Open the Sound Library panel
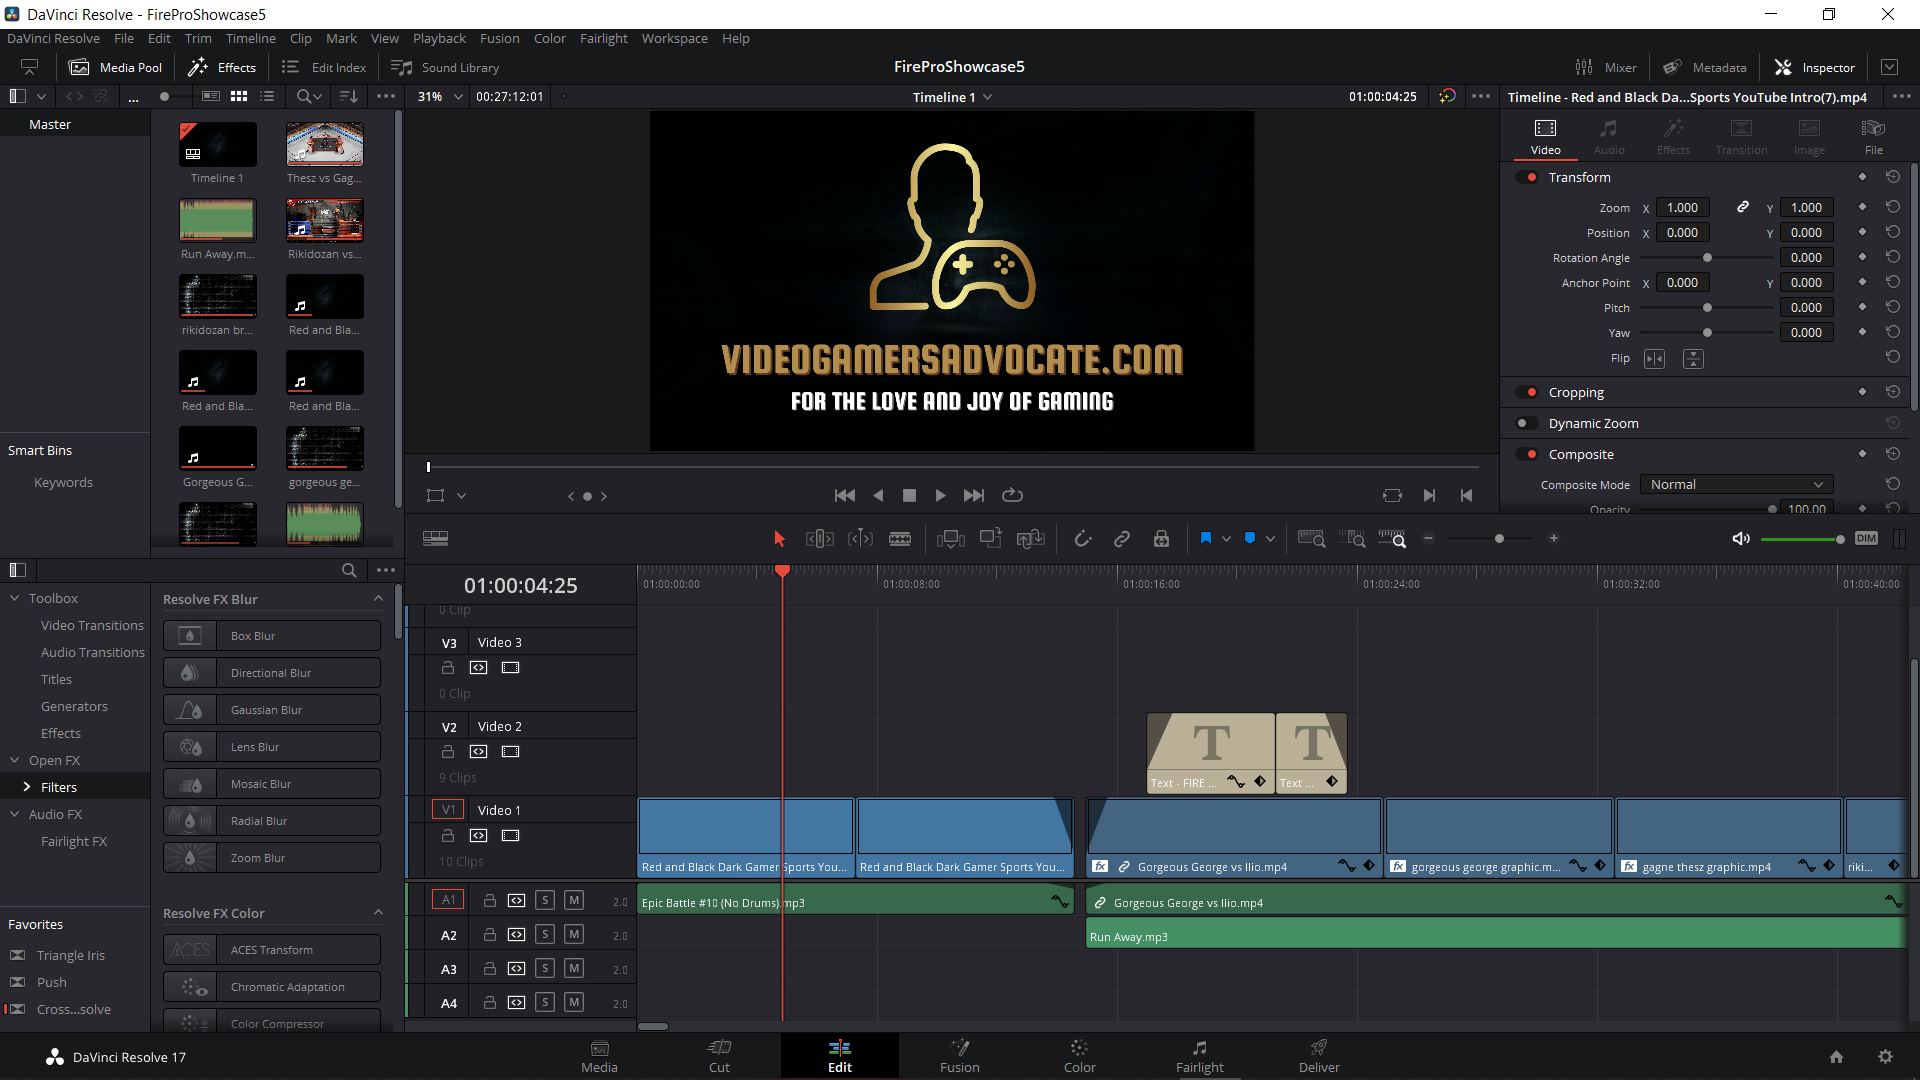This screenshot has height=1080, width=1920. [445, 67]
